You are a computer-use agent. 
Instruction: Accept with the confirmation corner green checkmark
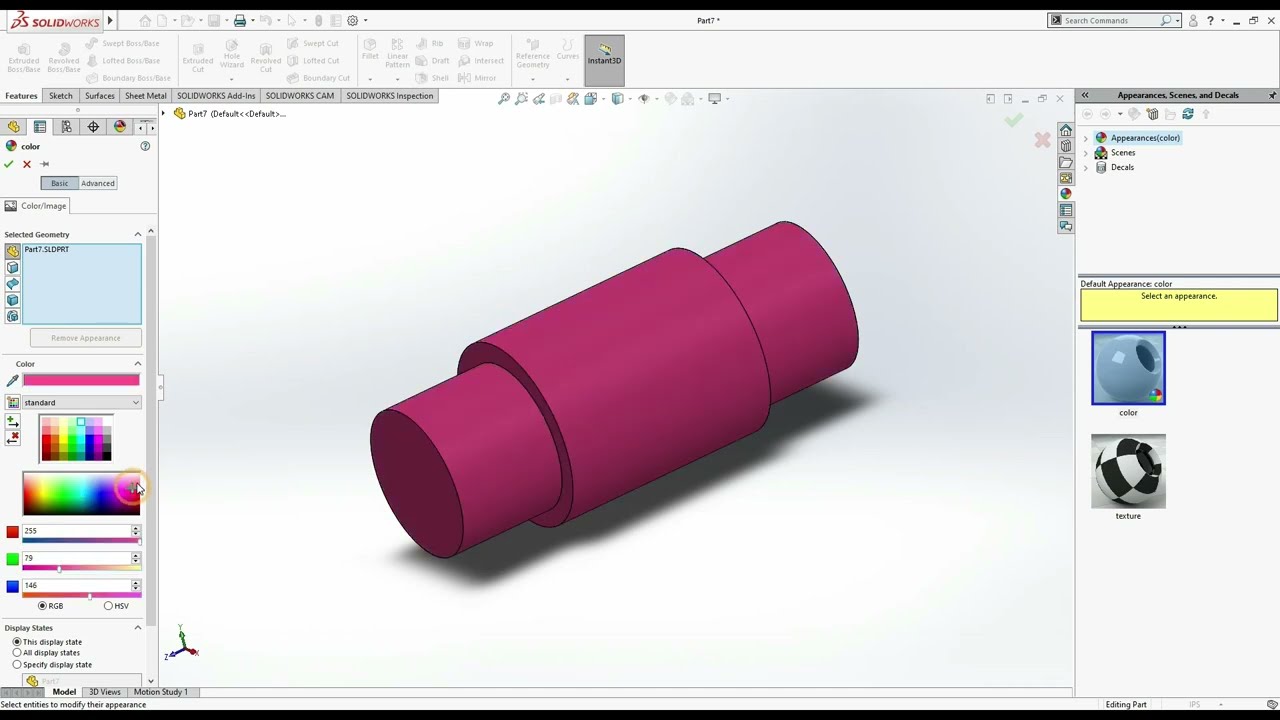point(1014,119)
